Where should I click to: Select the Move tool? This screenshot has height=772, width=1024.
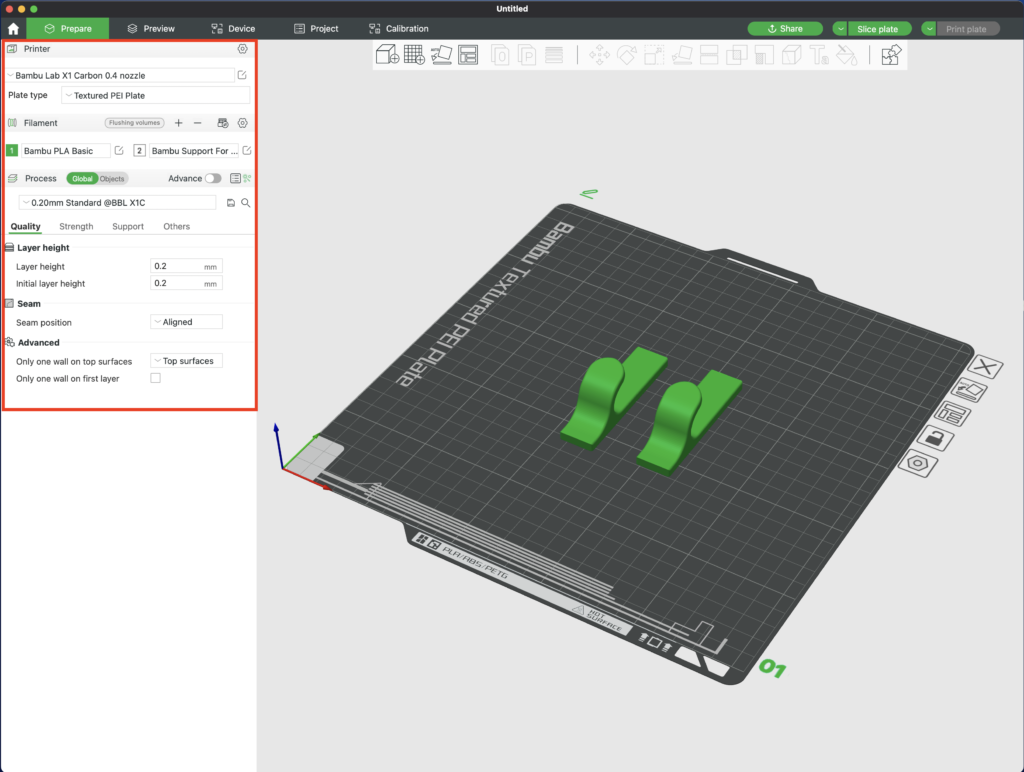600,56
